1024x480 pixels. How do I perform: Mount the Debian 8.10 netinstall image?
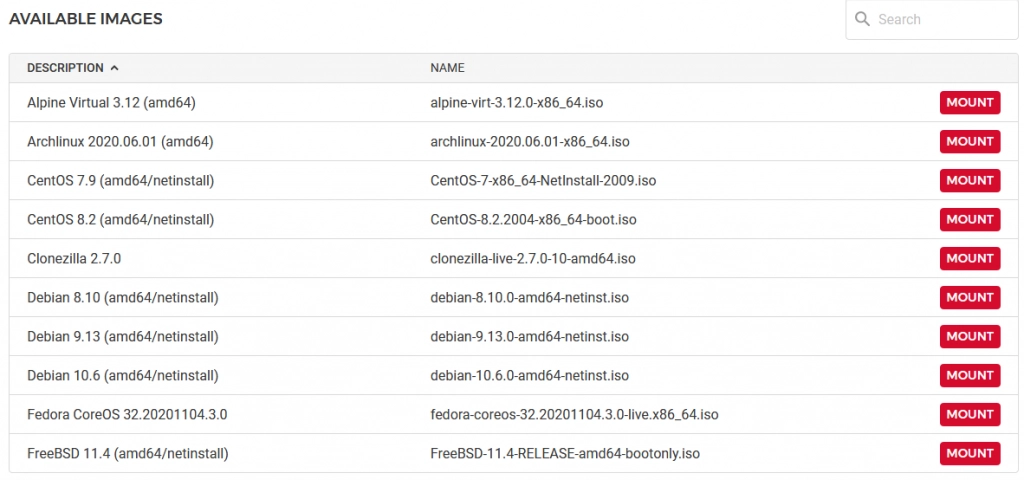click(969, 297)
